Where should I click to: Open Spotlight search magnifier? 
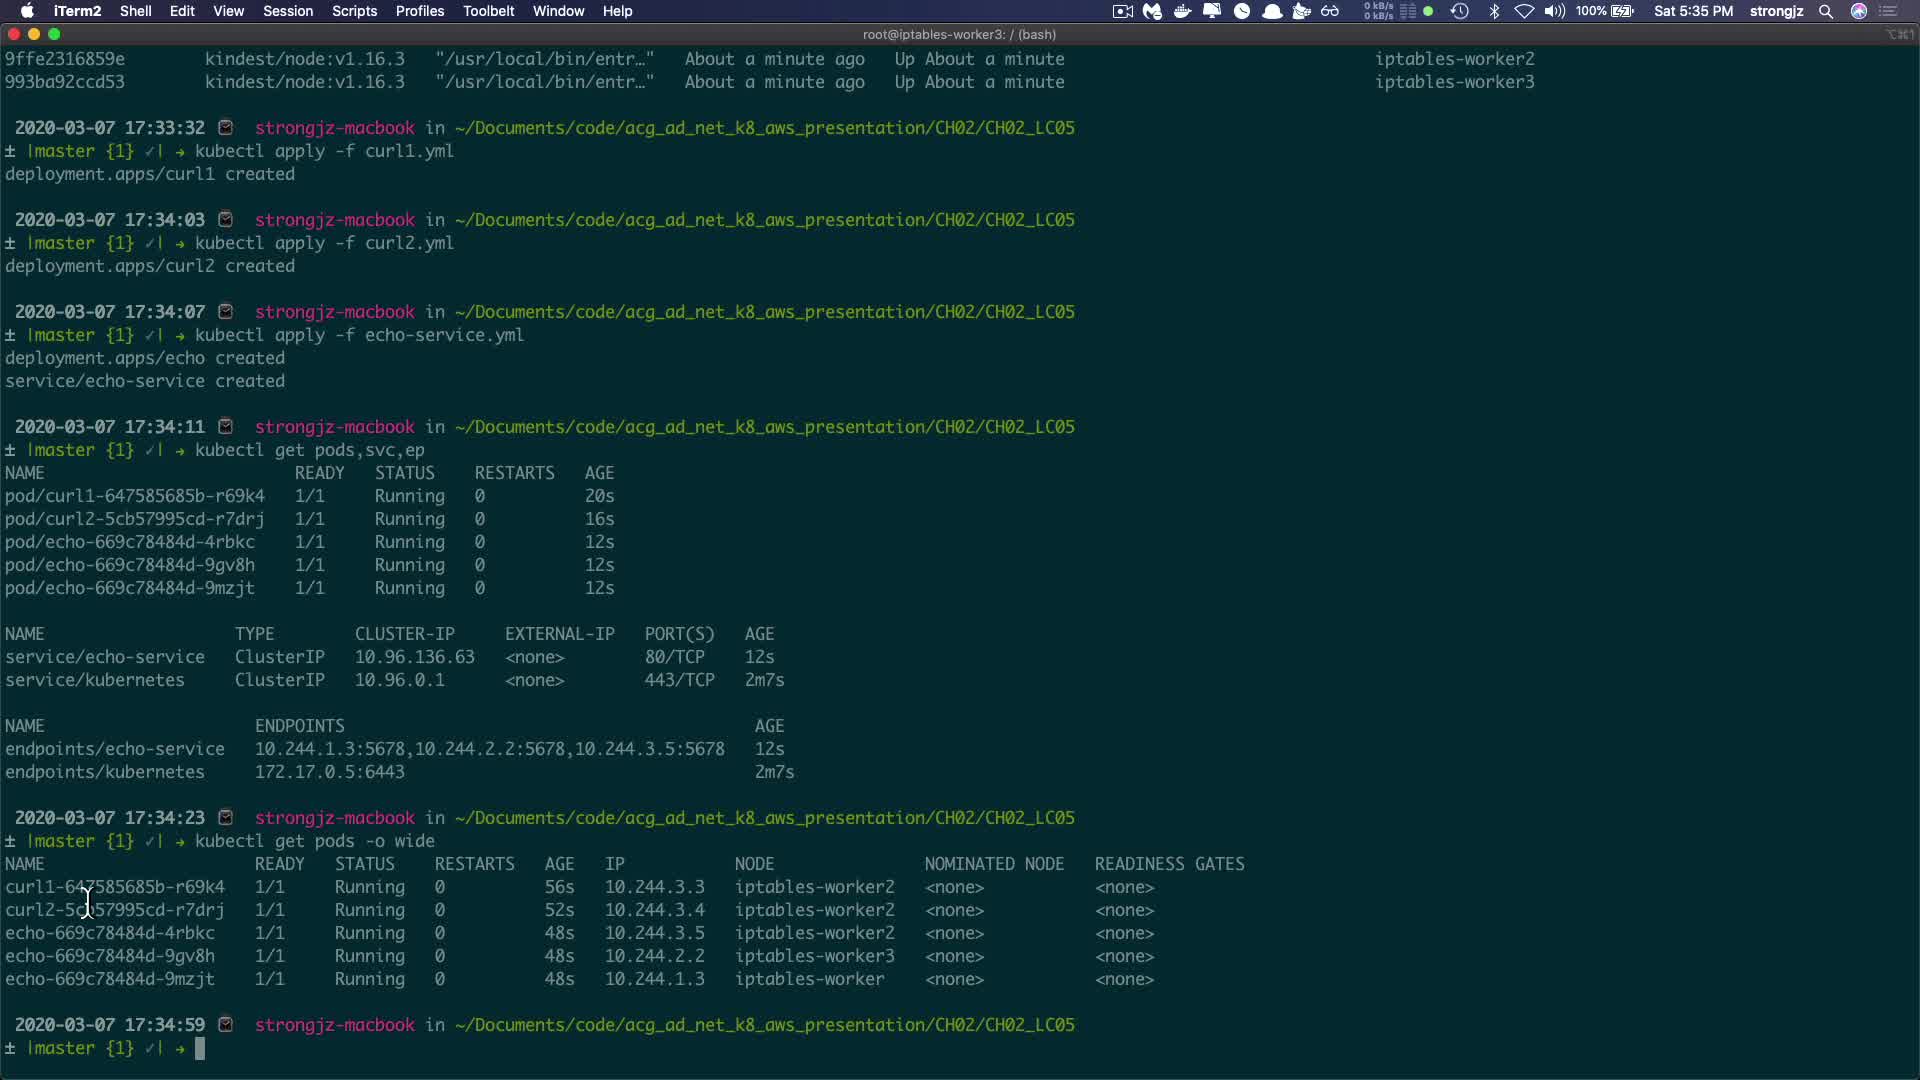[x=1825, y=11]
